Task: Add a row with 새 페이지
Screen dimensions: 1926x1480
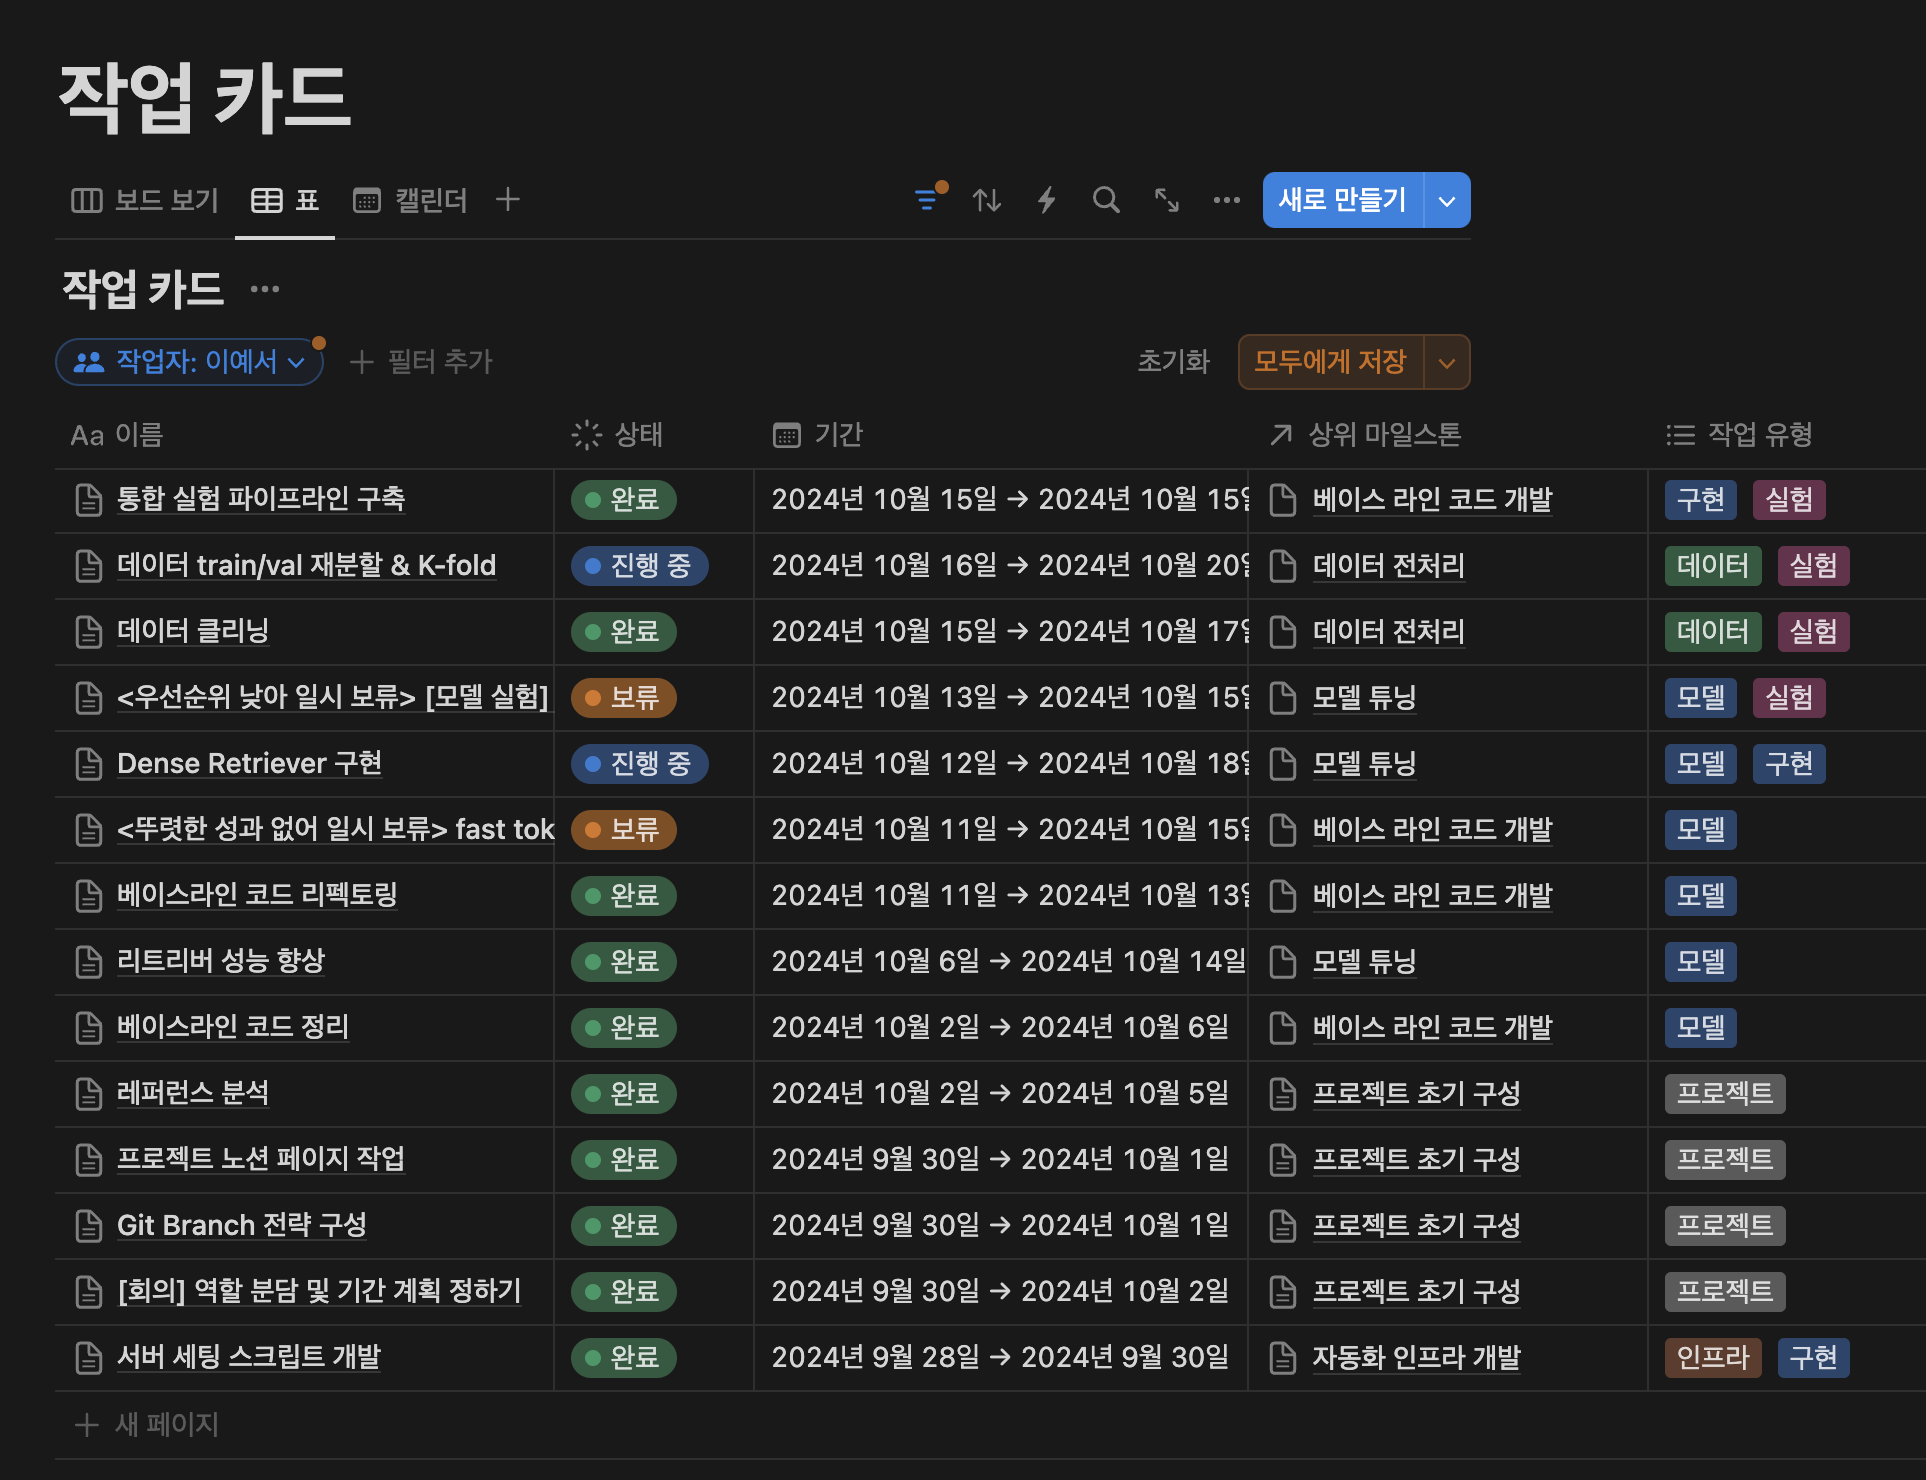Action: 147,1424
